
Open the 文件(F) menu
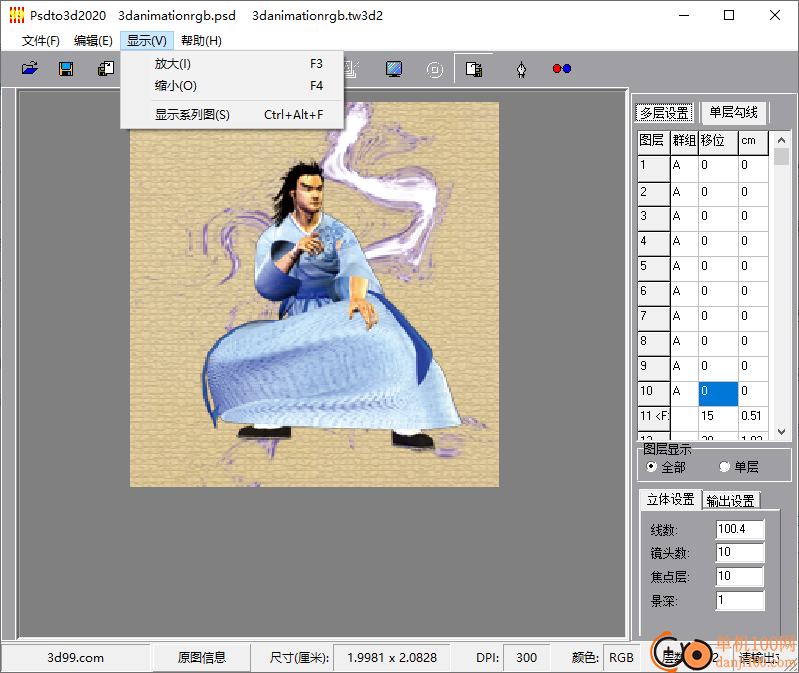(x=41, y=41)
